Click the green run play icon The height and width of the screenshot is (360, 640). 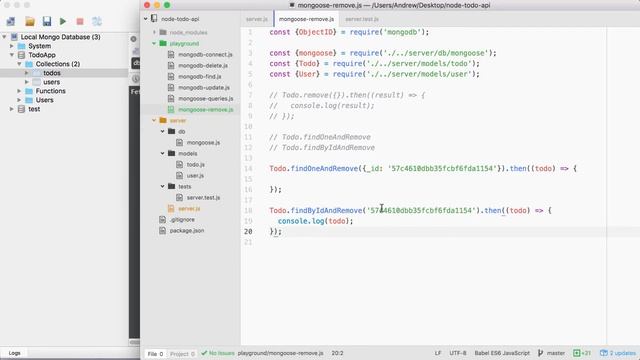[x=63, y=21]
